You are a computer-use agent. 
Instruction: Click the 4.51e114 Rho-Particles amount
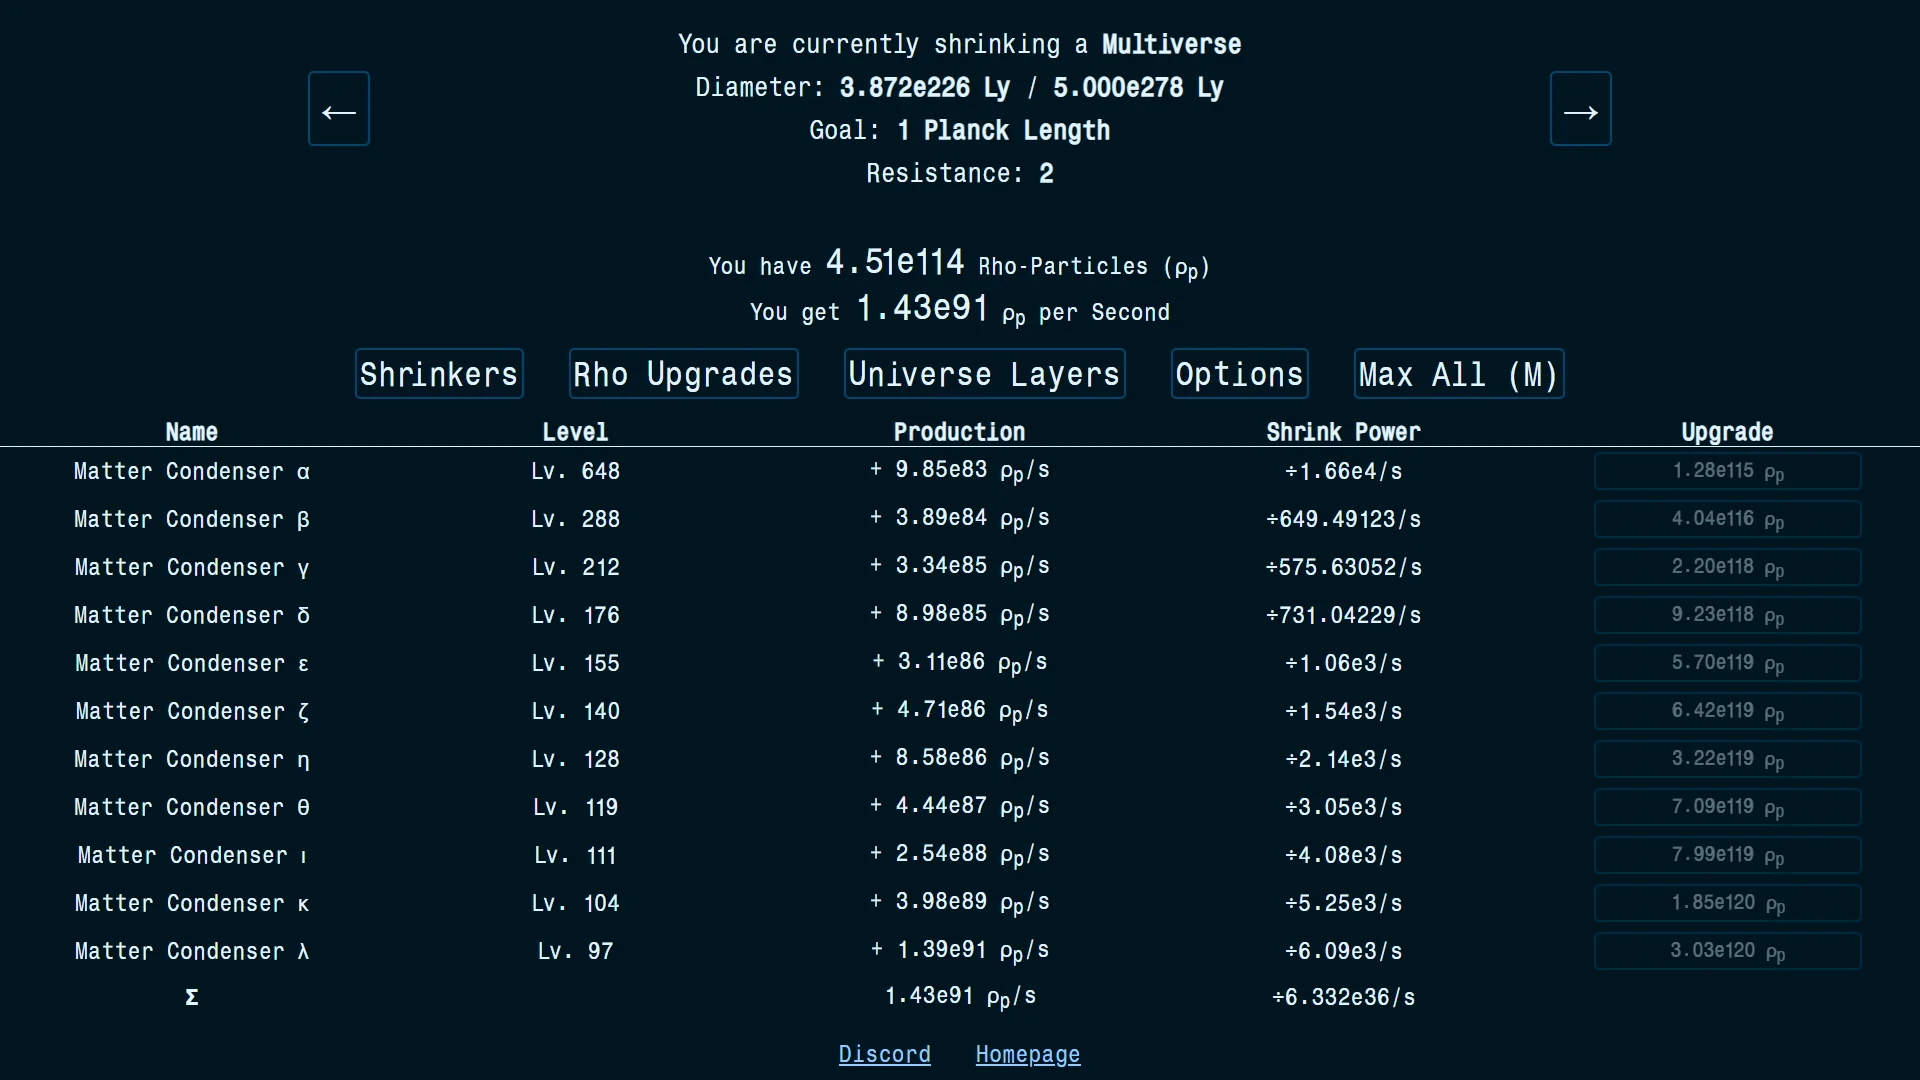(x=894, y=262)
